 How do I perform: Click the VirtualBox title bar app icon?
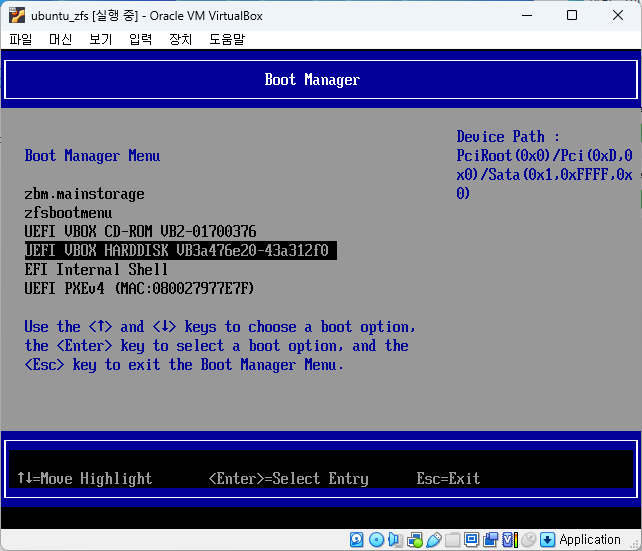pos(16,15)
